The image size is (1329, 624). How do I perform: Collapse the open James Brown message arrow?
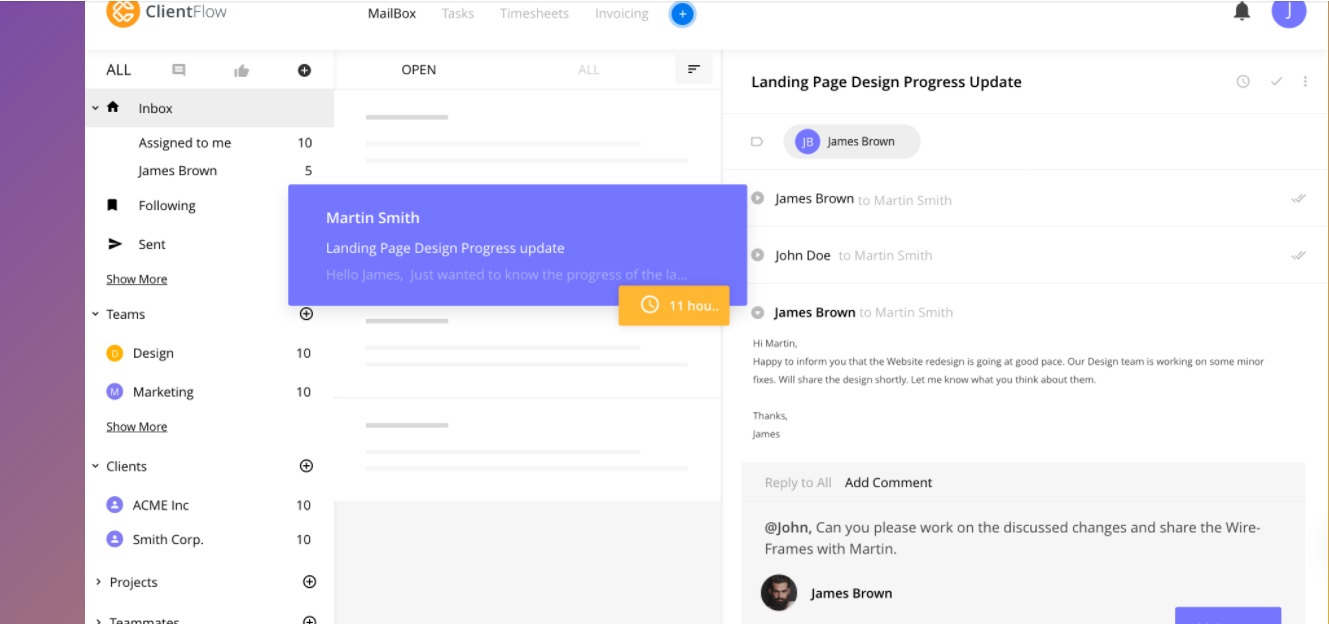[758, 313]
